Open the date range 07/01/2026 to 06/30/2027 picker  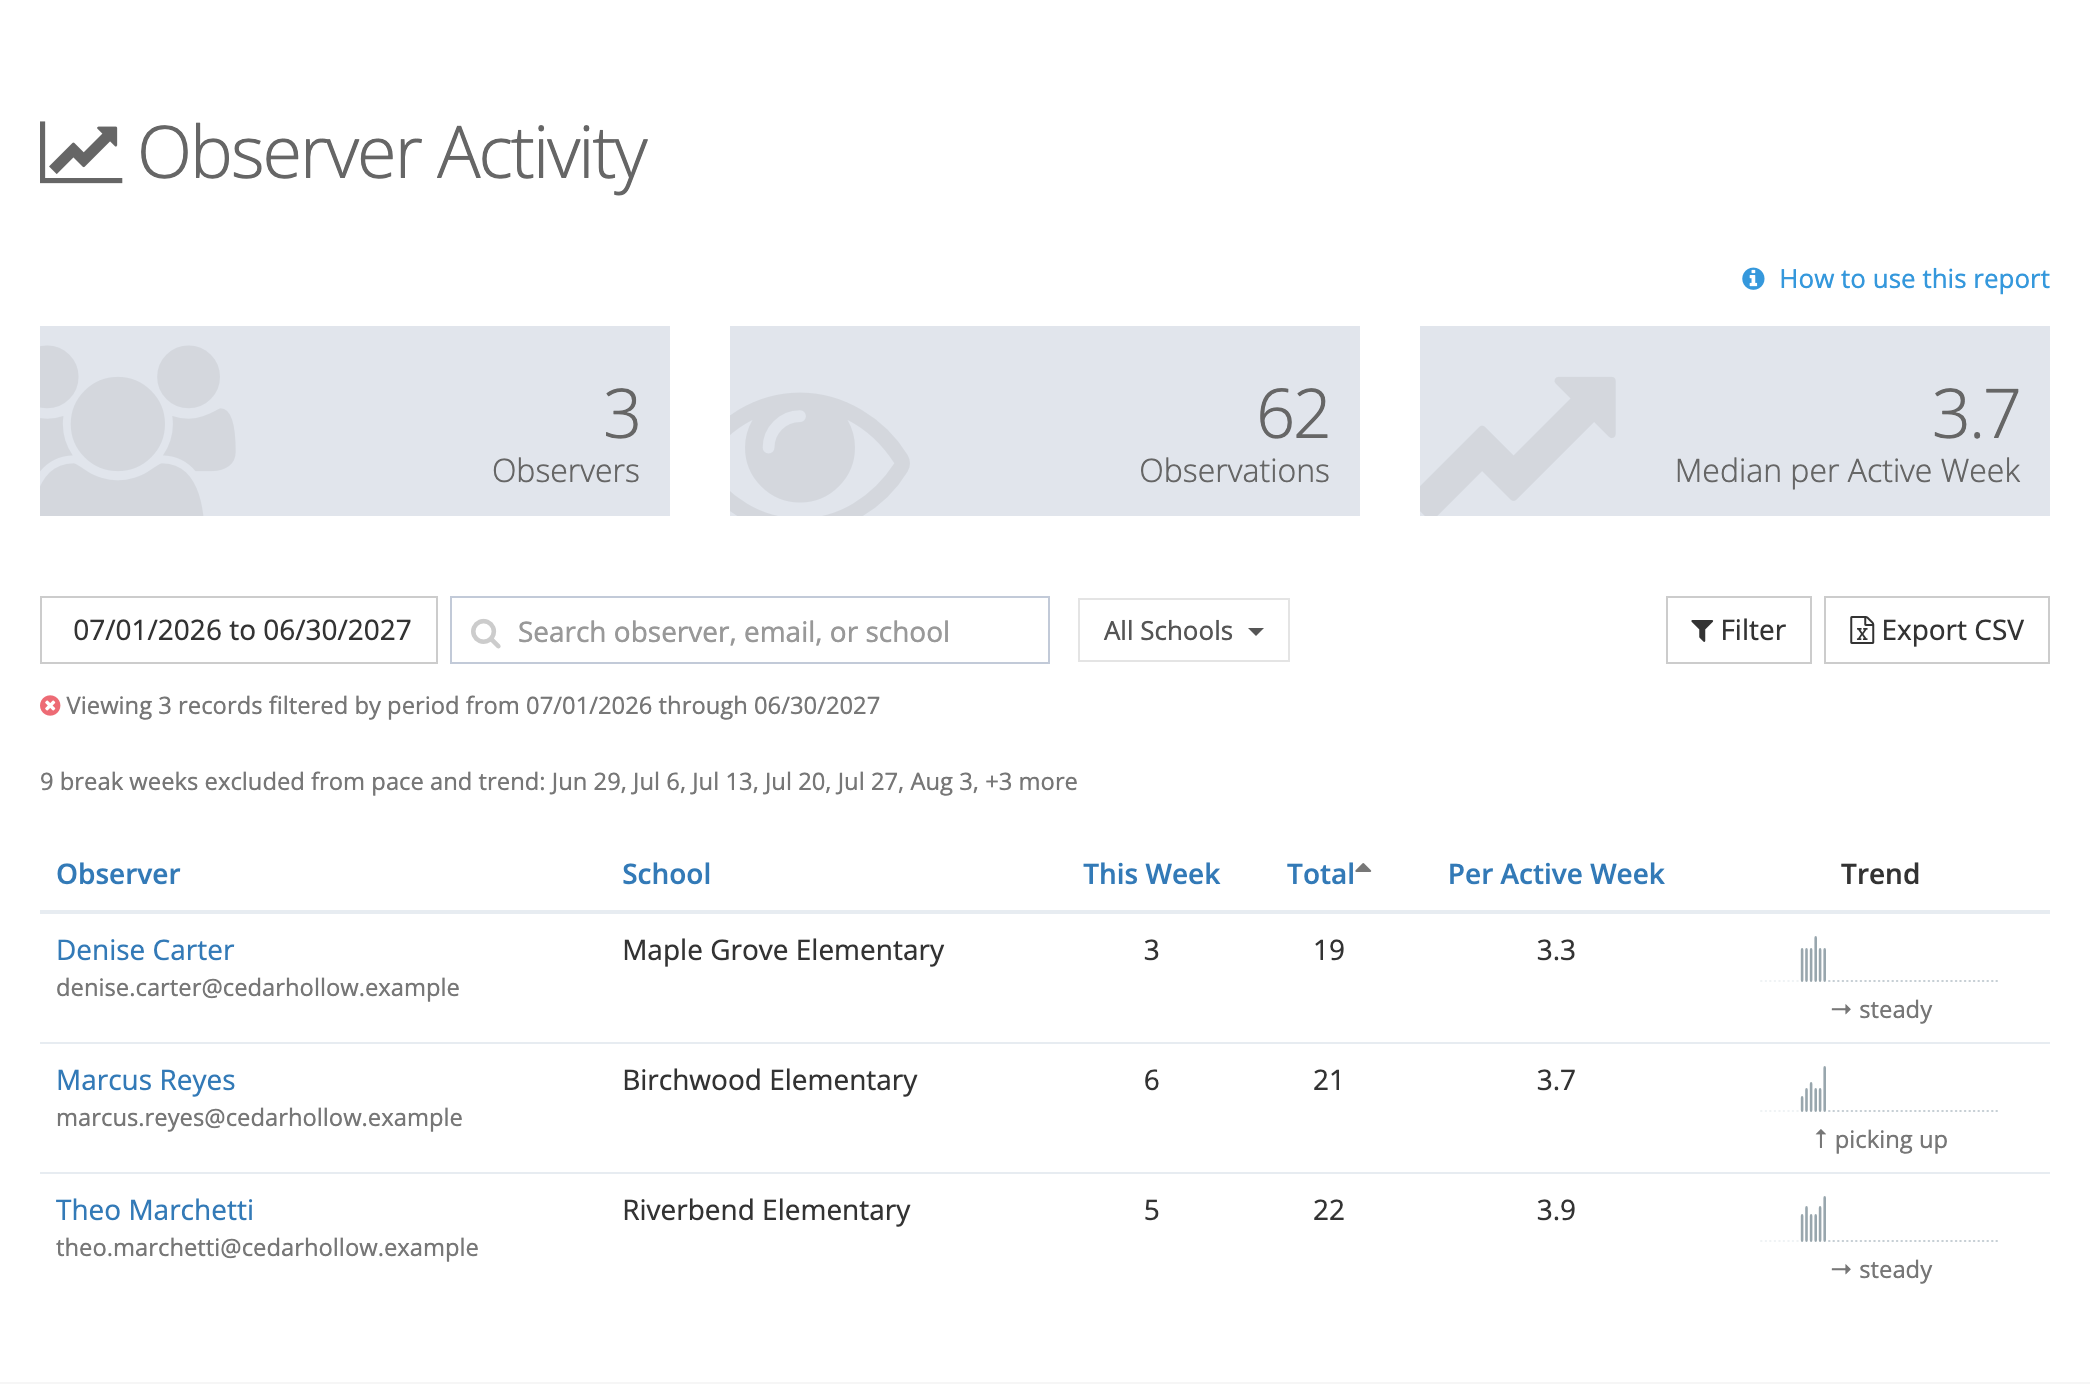239,630
